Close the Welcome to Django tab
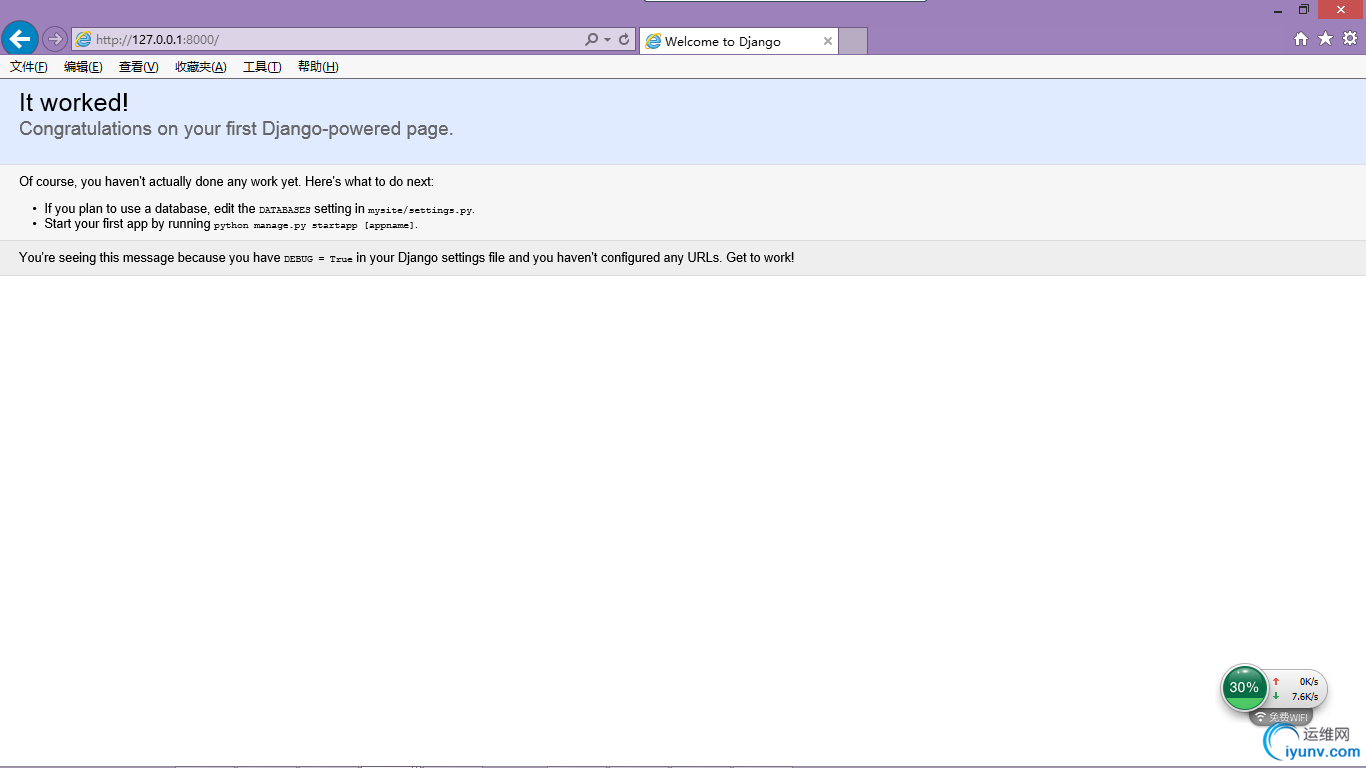1366x768 pixels. [x=828, y=41]
